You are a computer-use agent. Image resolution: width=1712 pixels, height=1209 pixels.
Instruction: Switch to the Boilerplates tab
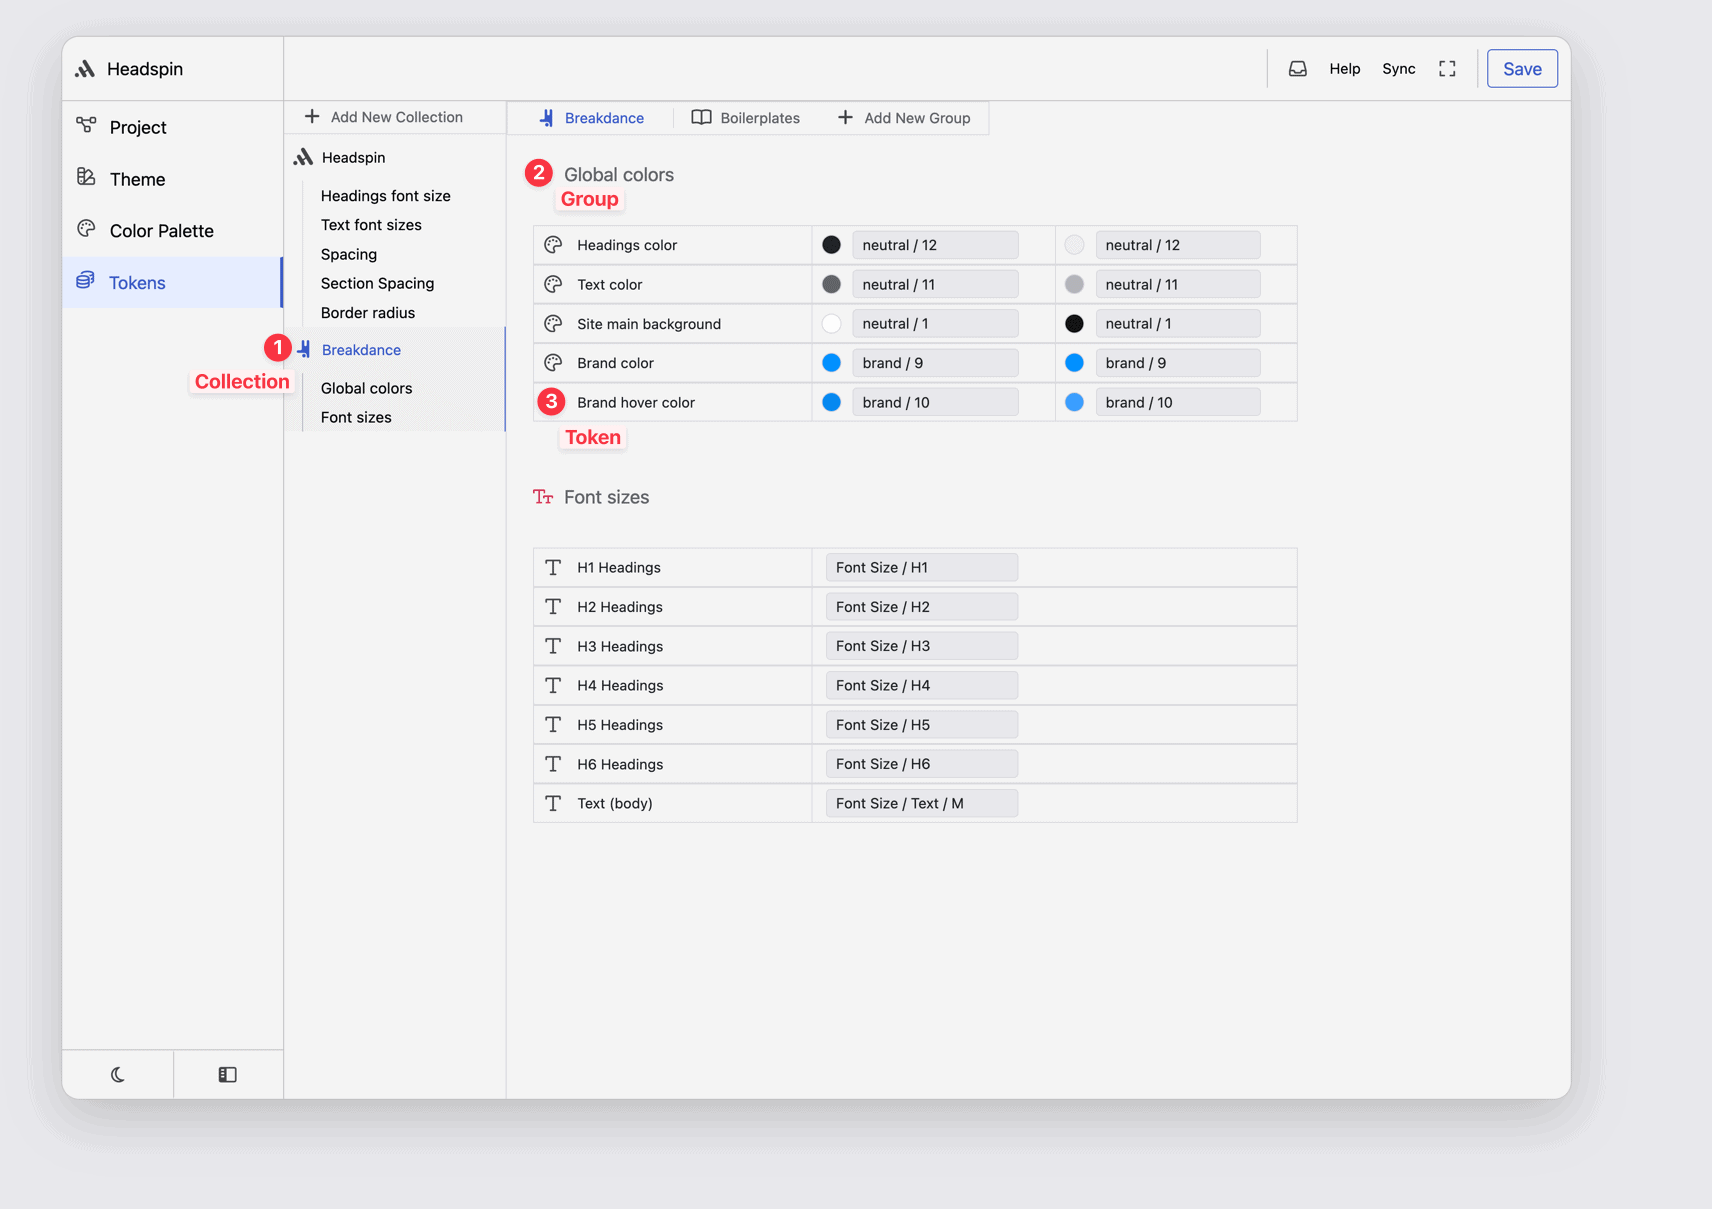[747, 117]
